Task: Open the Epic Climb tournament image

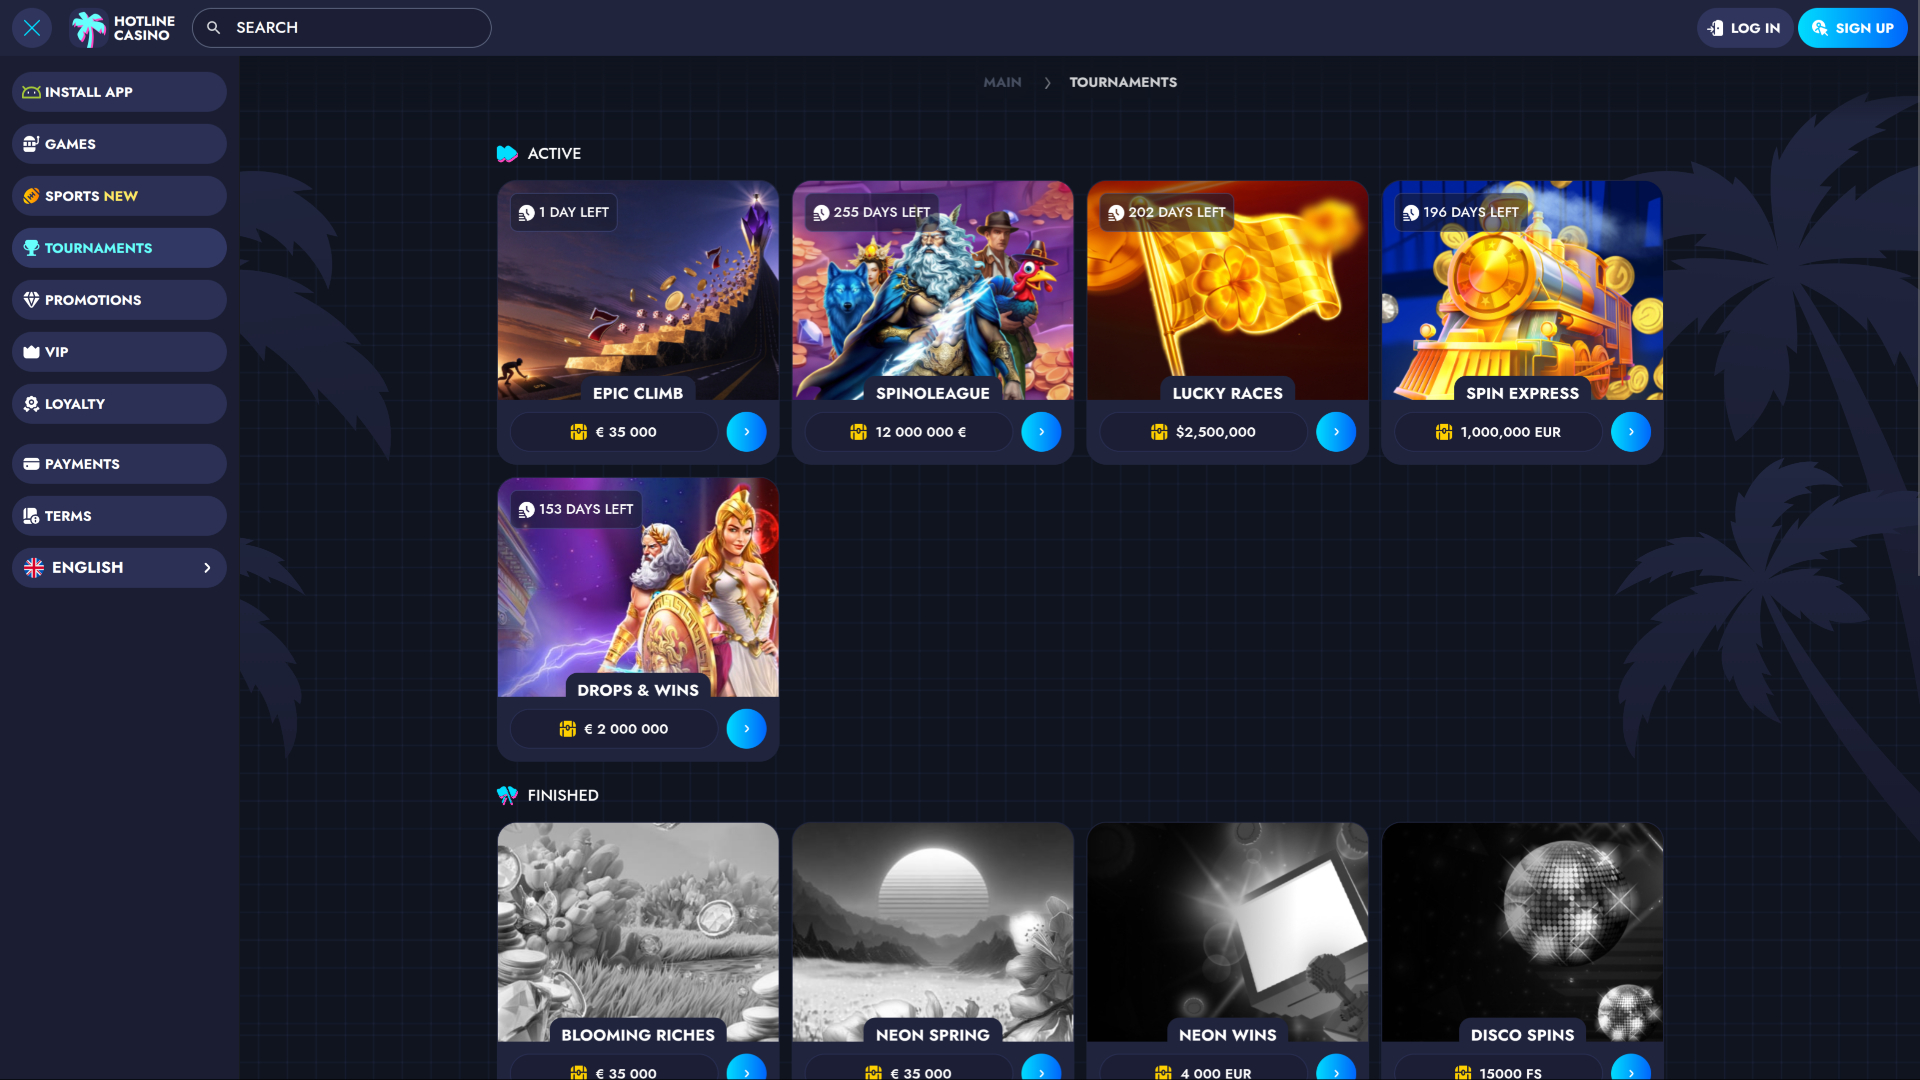Action: (638, 290)
